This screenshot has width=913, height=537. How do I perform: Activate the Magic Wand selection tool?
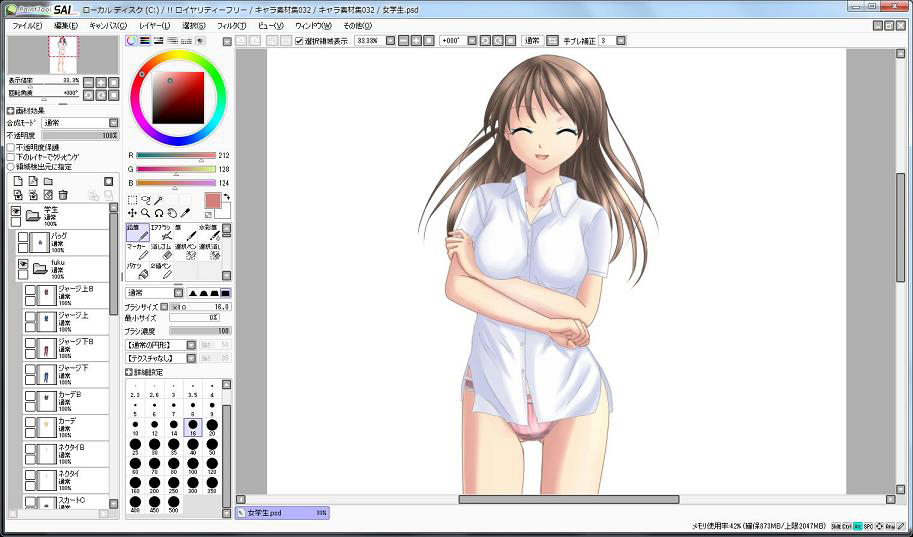pos(158,200)
